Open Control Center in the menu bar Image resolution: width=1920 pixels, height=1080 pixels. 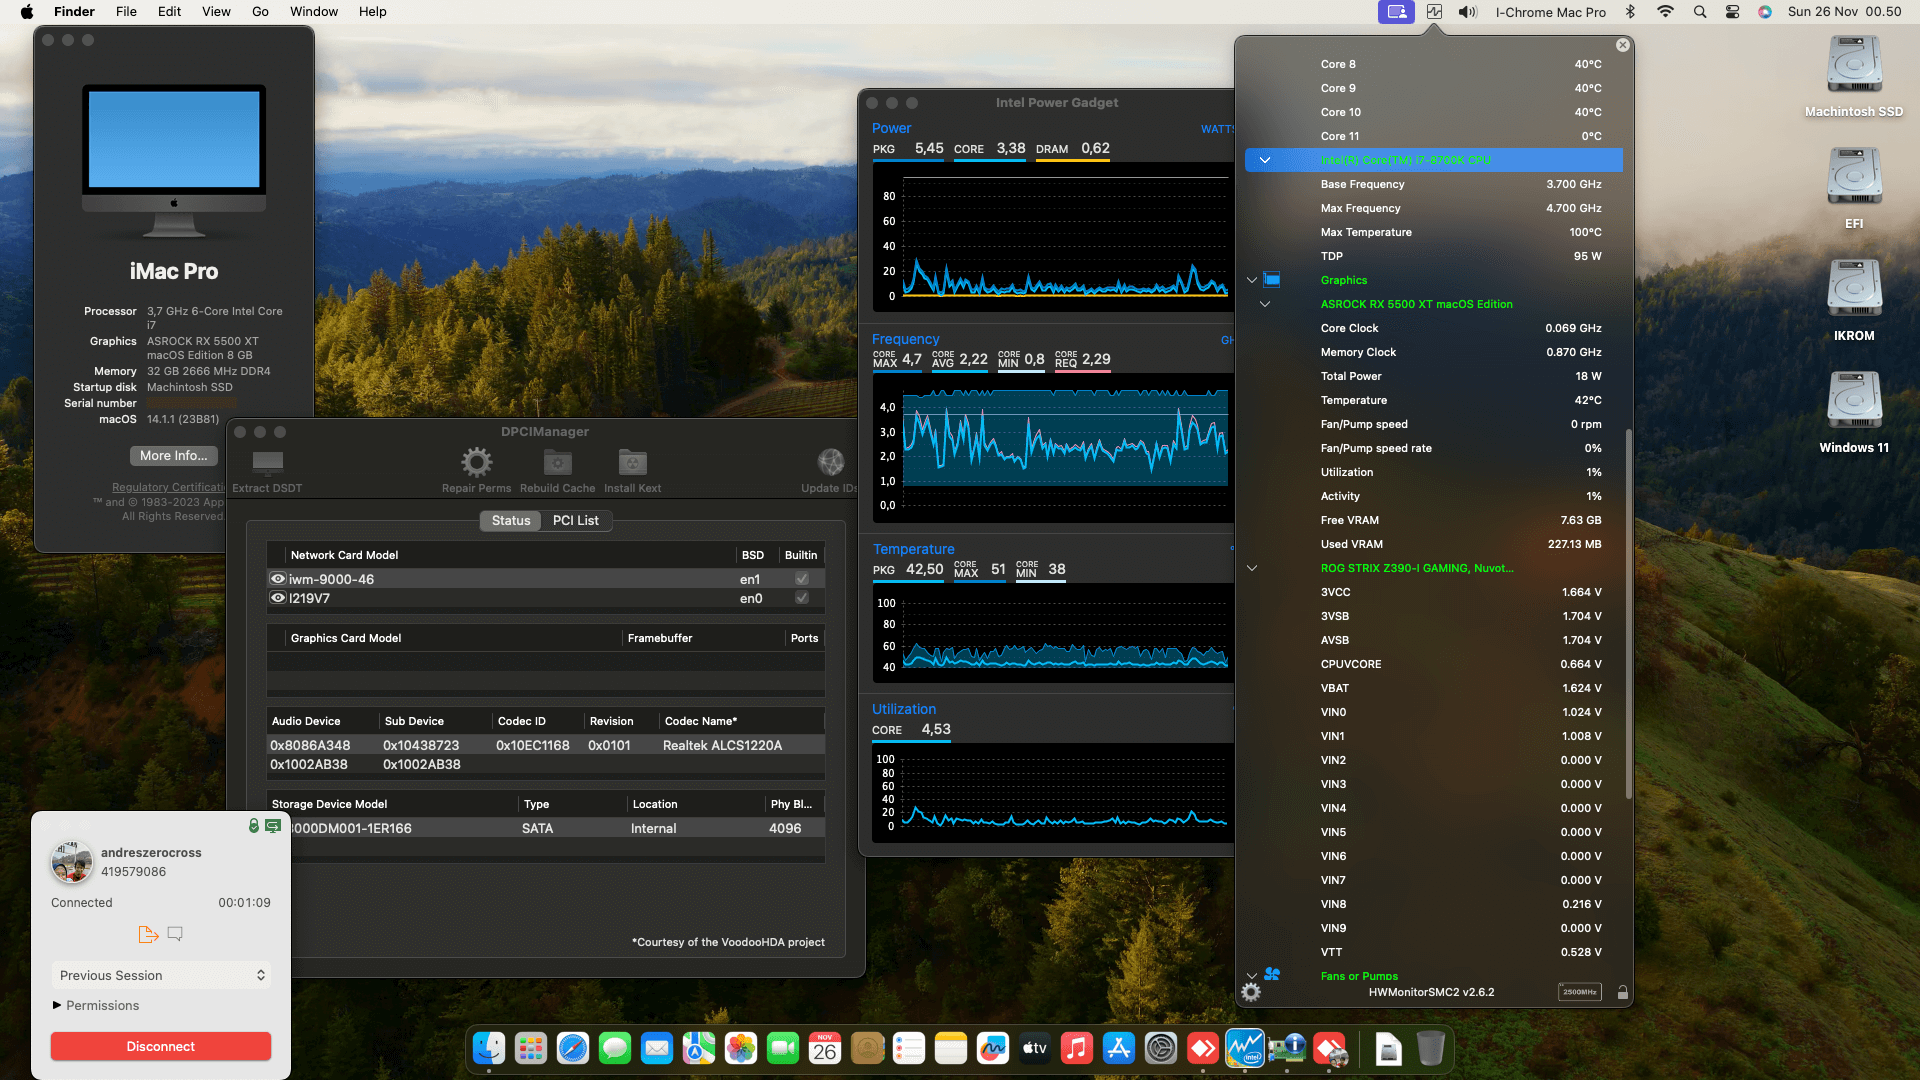[x=1733, y=12]
